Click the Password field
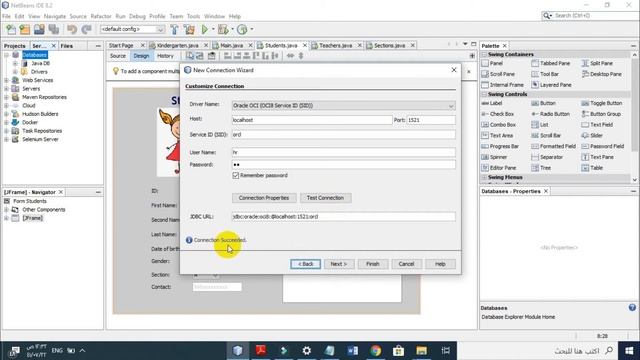The height and width of the screenshot is (360, 640). (343, 164)
